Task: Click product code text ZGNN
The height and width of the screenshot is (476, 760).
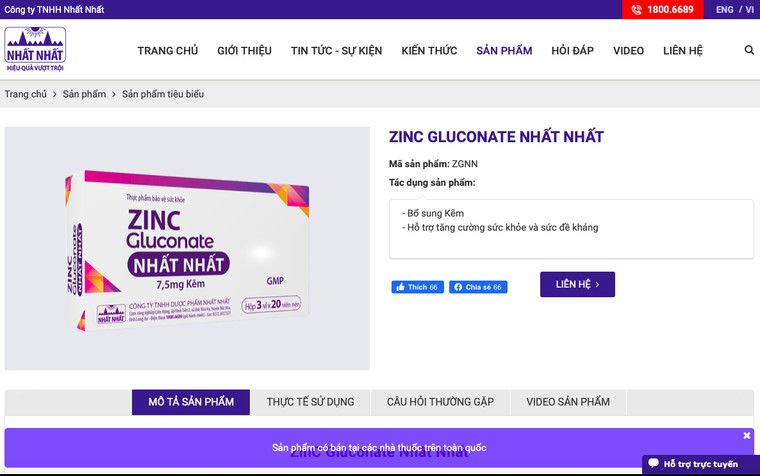Action: (464, 164)
